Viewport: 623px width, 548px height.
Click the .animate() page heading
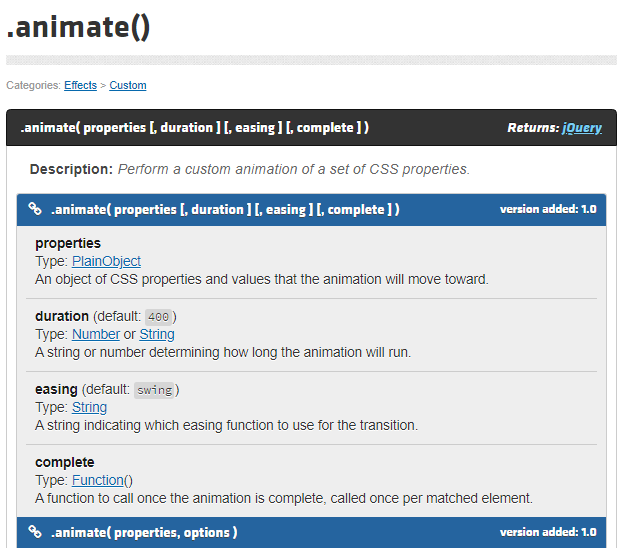[79, 27]
